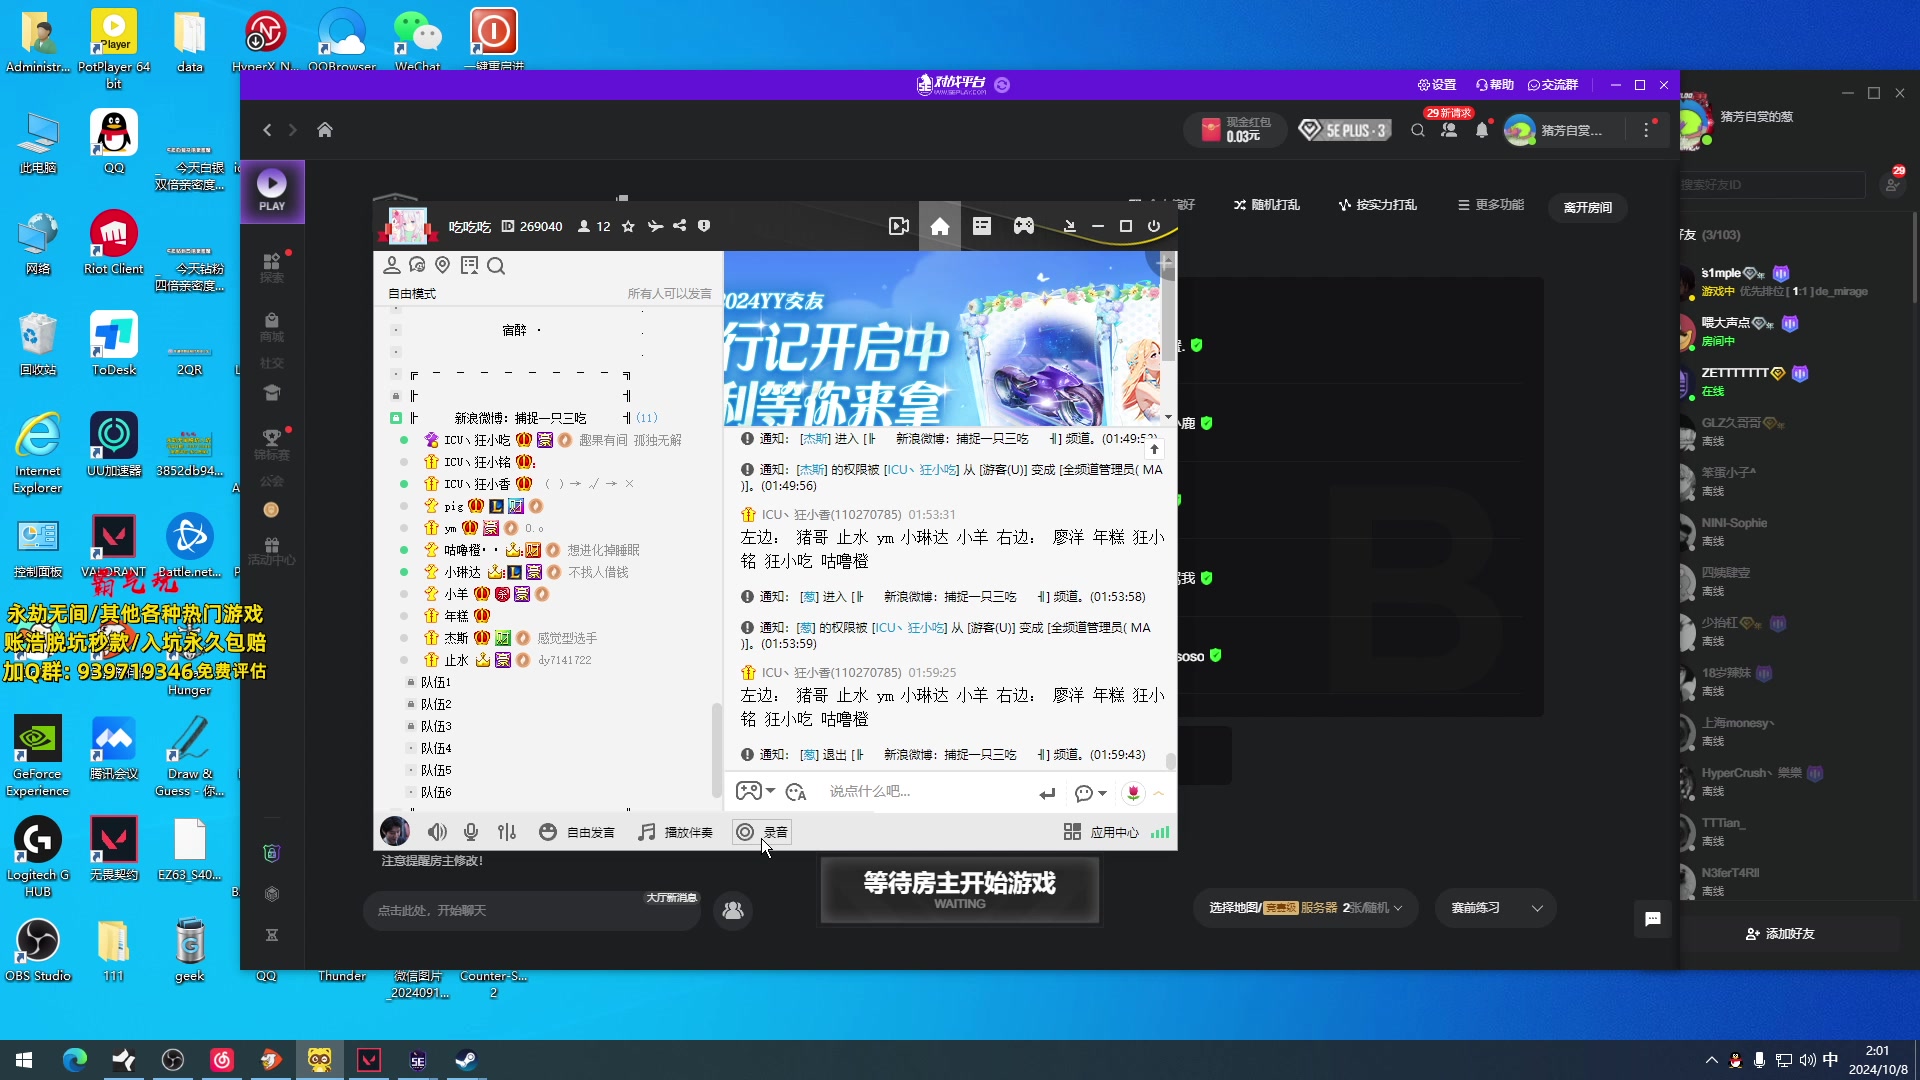Click 离开房间 leave room button
The image size is (1920, 1080).
click(x=1588, y=208)
